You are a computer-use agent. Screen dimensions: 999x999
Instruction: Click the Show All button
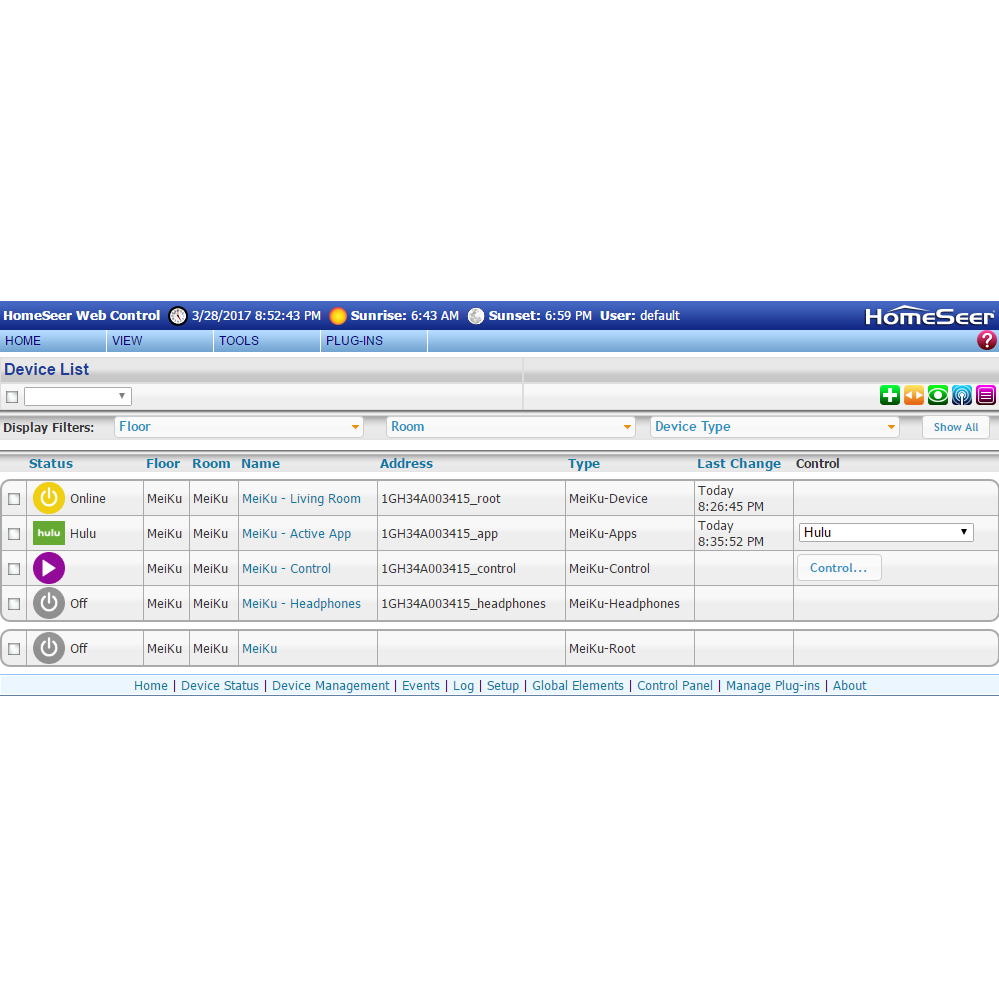pyautogui.click(x=955, y=427)
